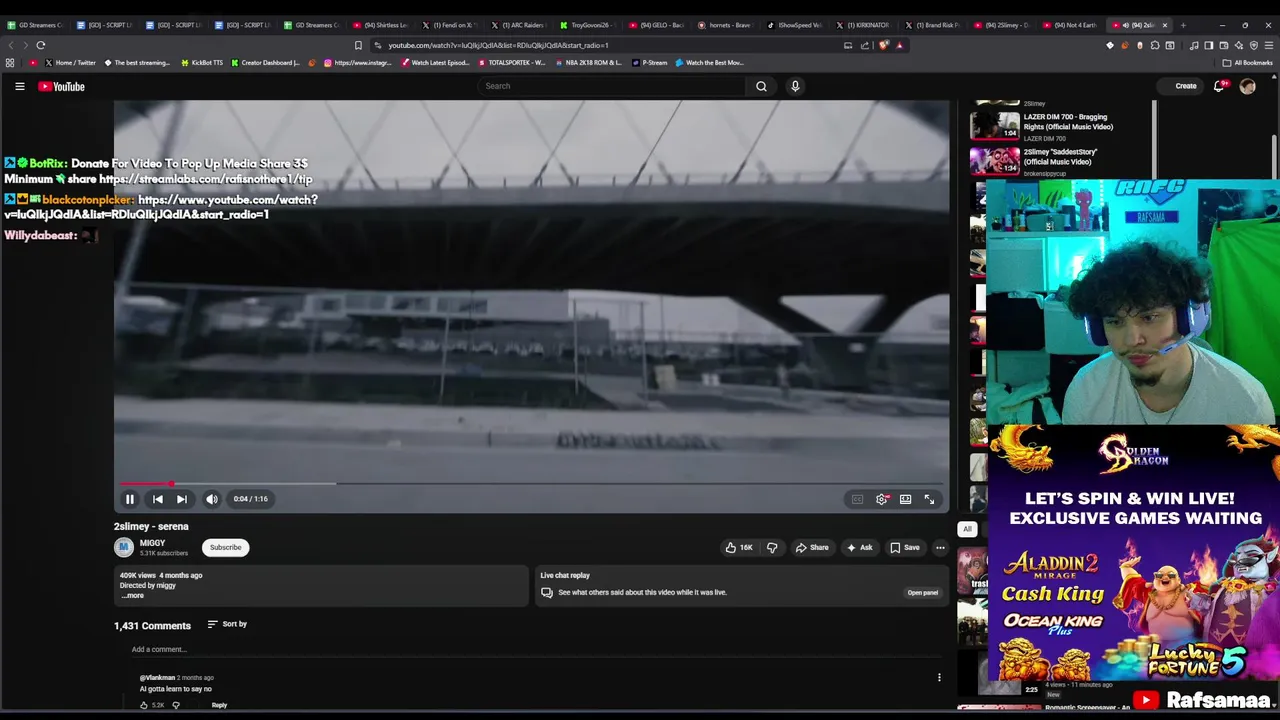
Task: Seek on the video progress bar
Action: [531, 483]
